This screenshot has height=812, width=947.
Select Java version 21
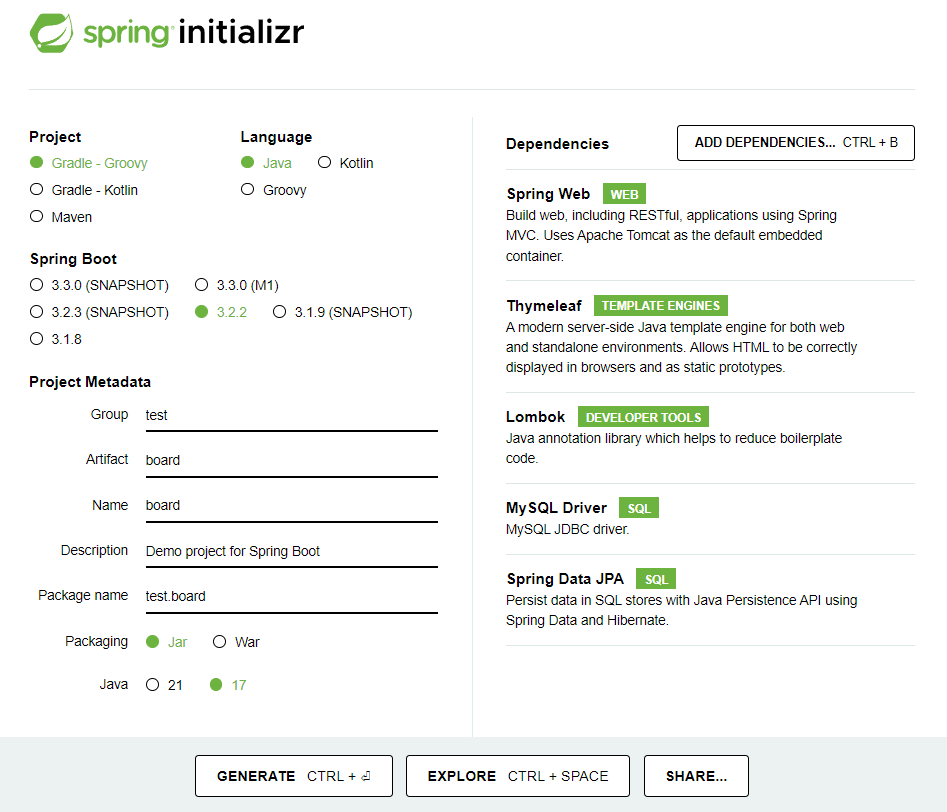pos(164,685)
